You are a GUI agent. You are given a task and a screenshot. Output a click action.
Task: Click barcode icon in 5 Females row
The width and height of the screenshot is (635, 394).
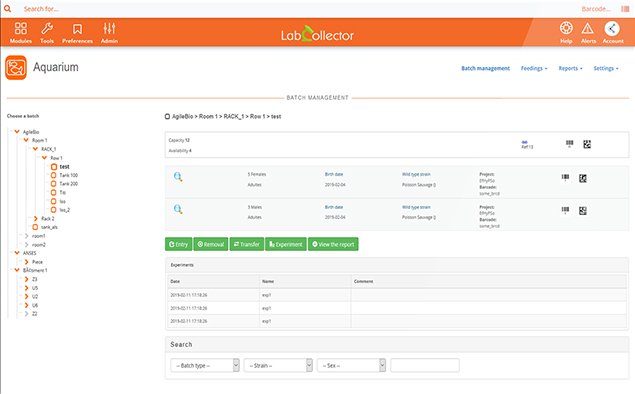click(x=565, y=177)
